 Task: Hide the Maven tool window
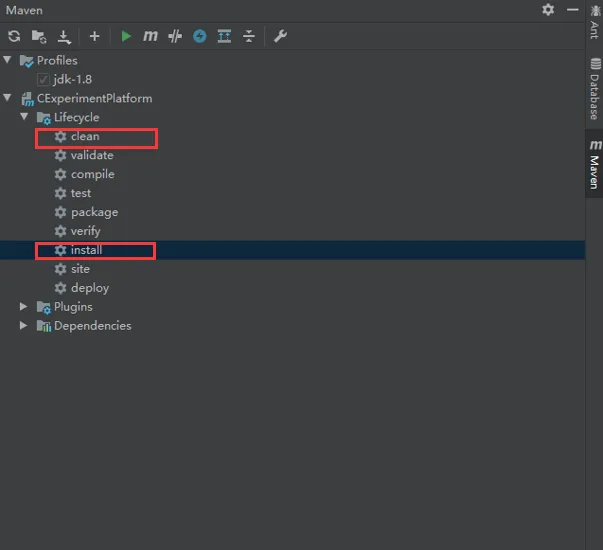coord(573,10)
